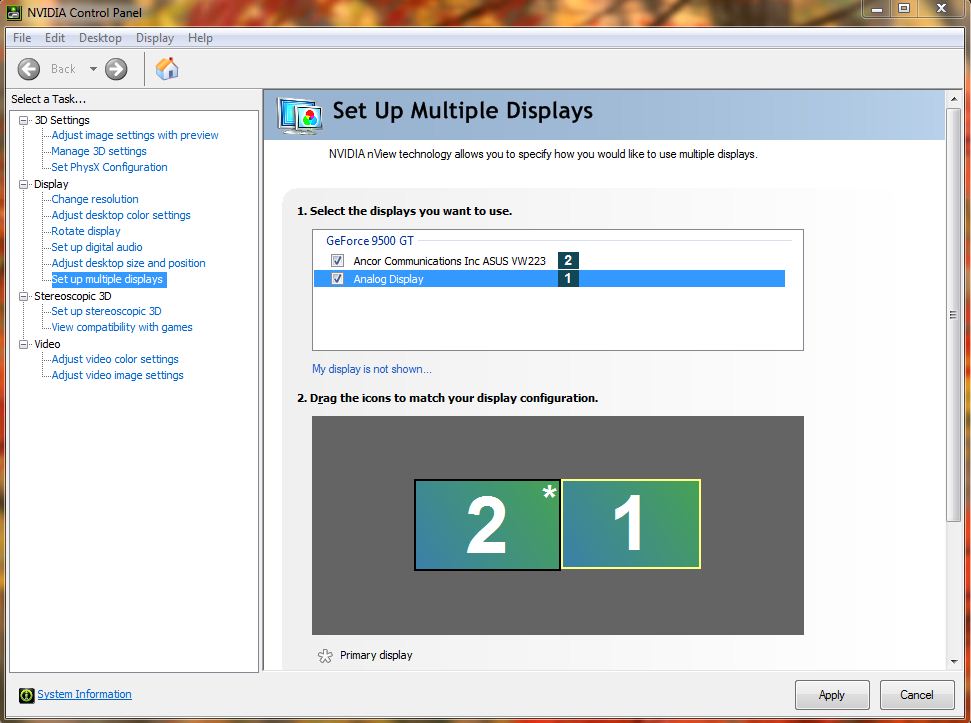Screen dimensions: 971x723
Task: Open Set up stereoscopic 3D
Action: pyautogui.click(x=106, y=311)
